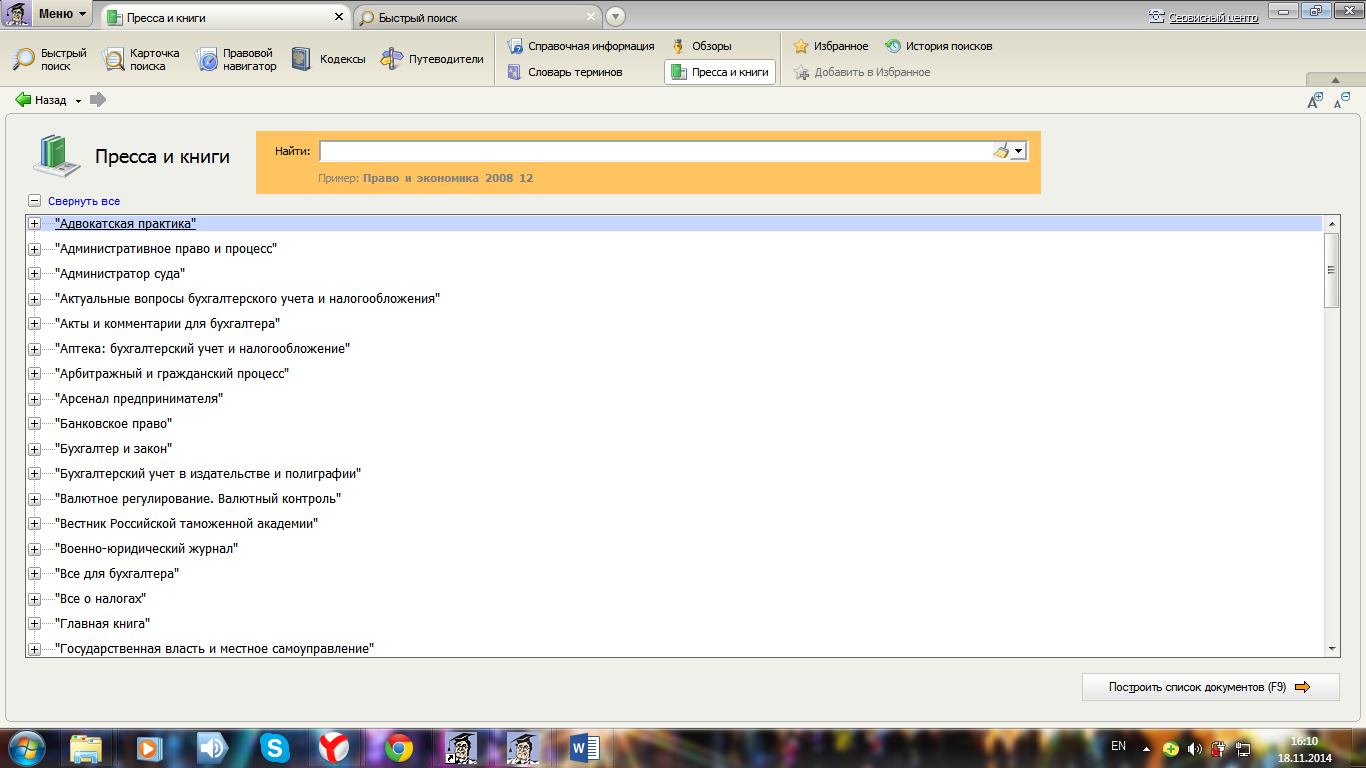This screenshot has height=768, width=1366.
Task: Open Обзоры section
Action: [x=701, y=46]
